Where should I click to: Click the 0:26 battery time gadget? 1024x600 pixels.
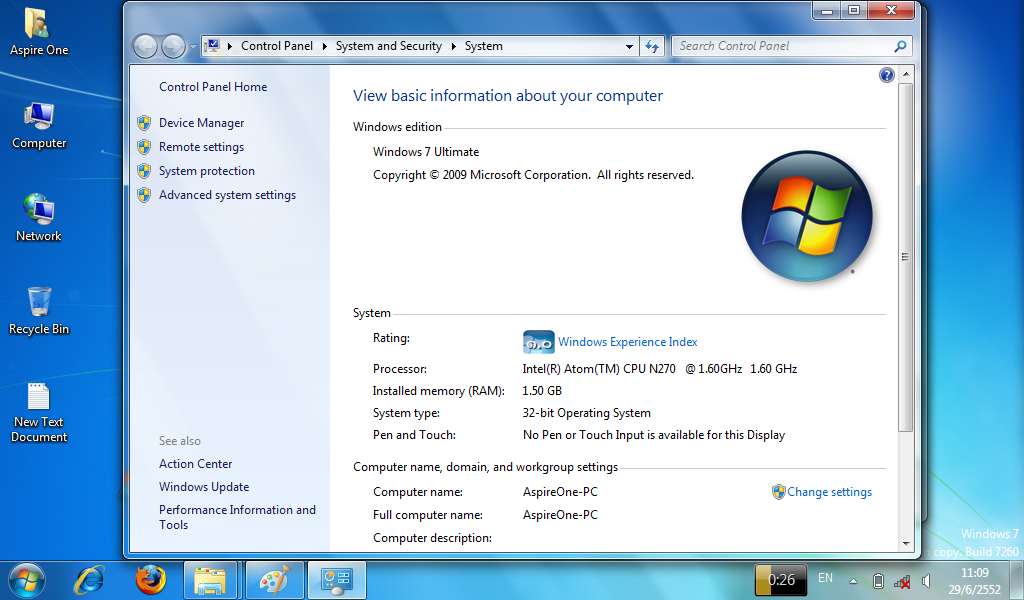click(x=781, y=580)
